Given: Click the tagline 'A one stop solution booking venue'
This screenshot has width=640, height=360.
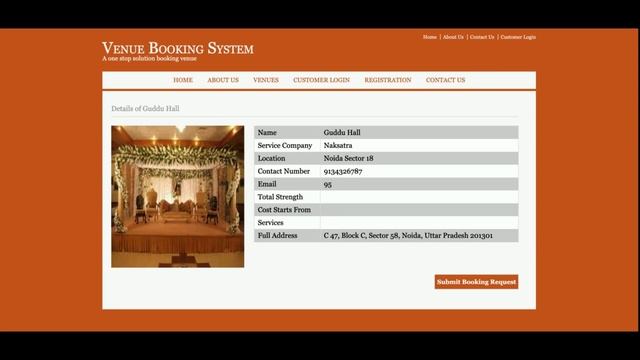Looking at the screenshot, I should pyautogui.click(x=149, y=59).
